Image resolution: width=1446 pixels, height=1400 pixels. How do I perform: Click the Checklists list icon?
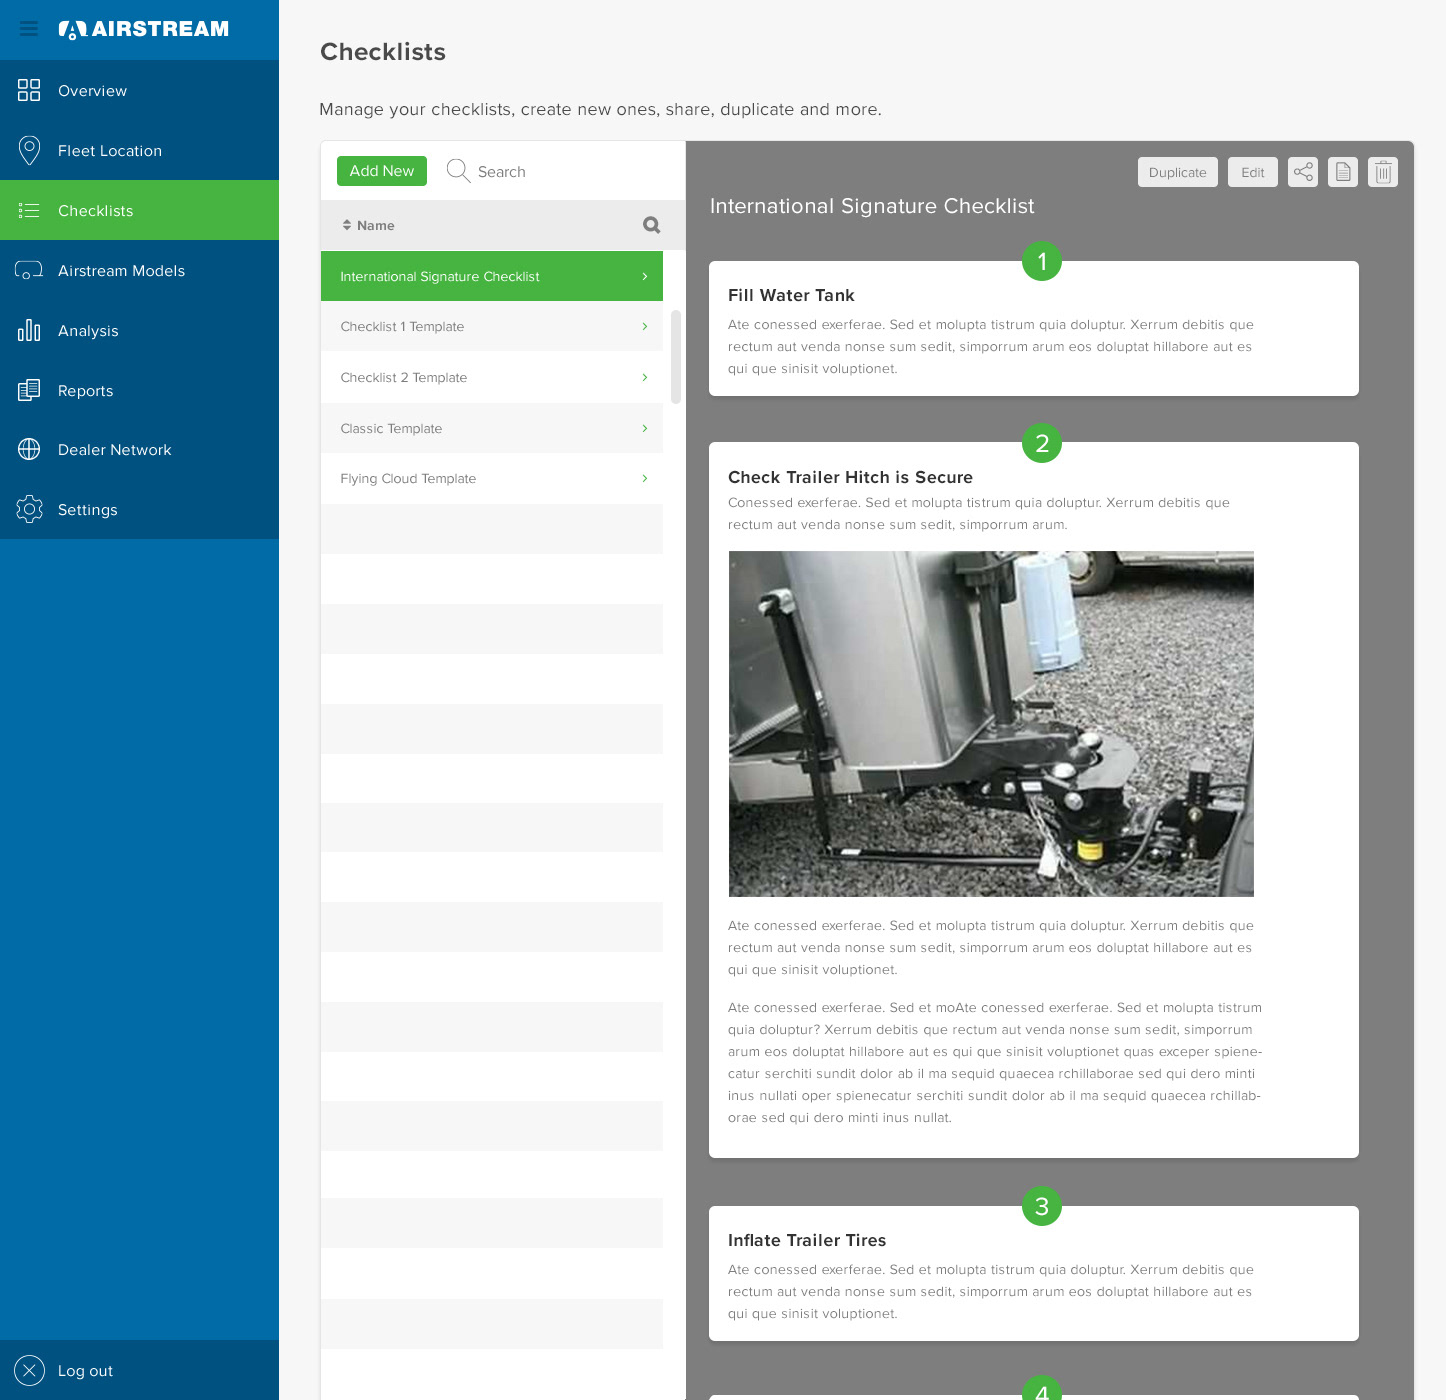tap(29, 210)
